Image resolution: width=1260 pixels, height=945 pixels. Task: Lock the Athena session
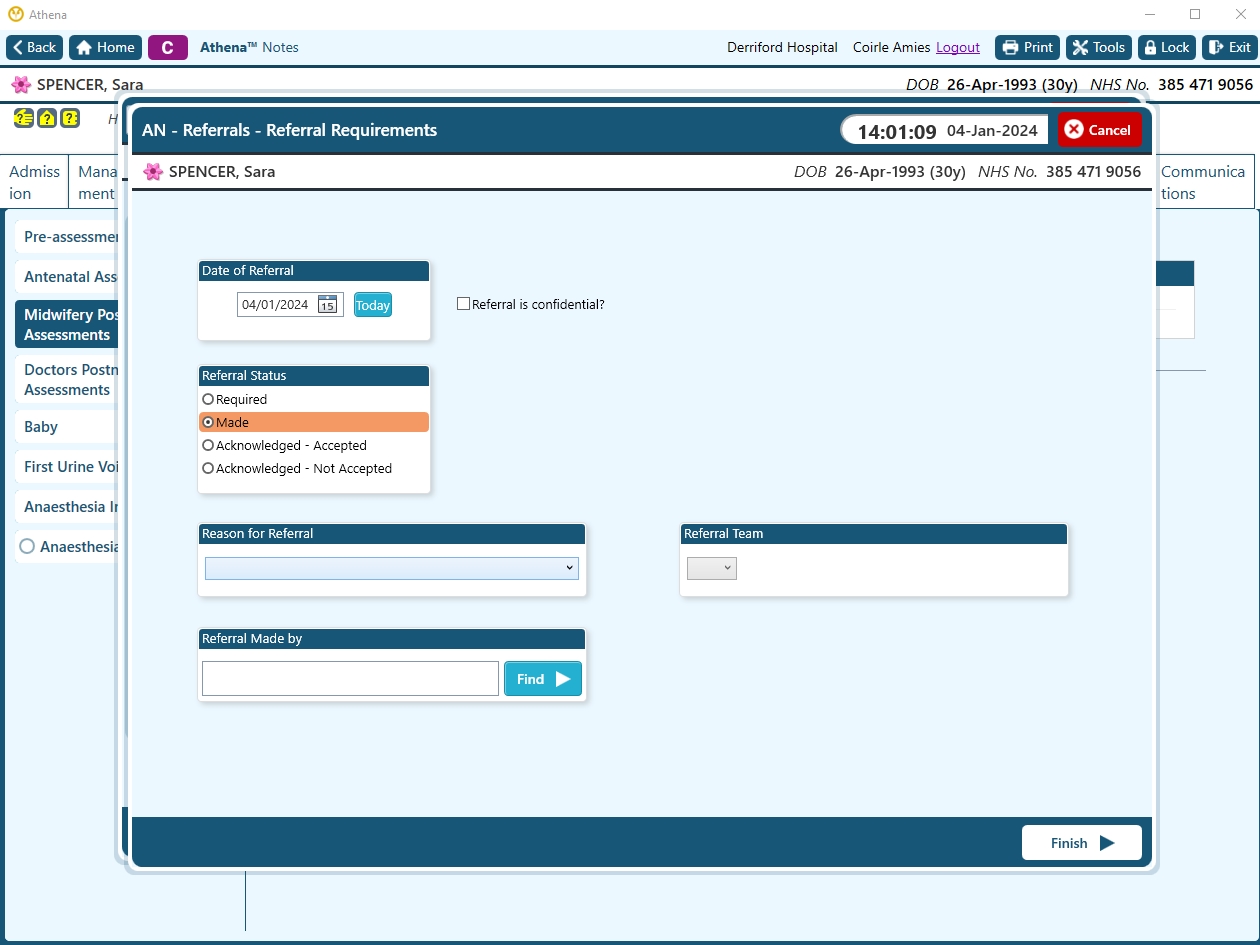click(1167, 47)
